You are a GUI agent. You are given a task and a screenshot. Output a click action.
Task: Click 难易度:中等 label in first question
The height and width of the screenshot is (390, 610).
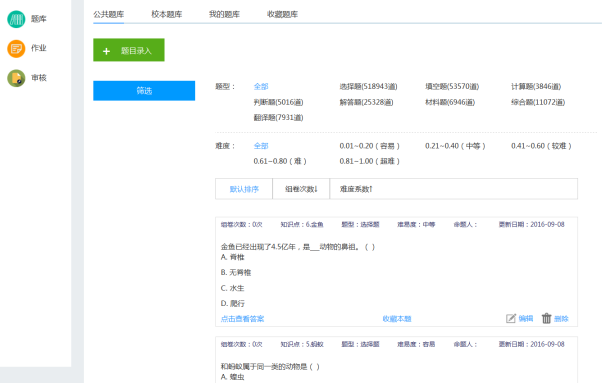(x=416, y=225)
